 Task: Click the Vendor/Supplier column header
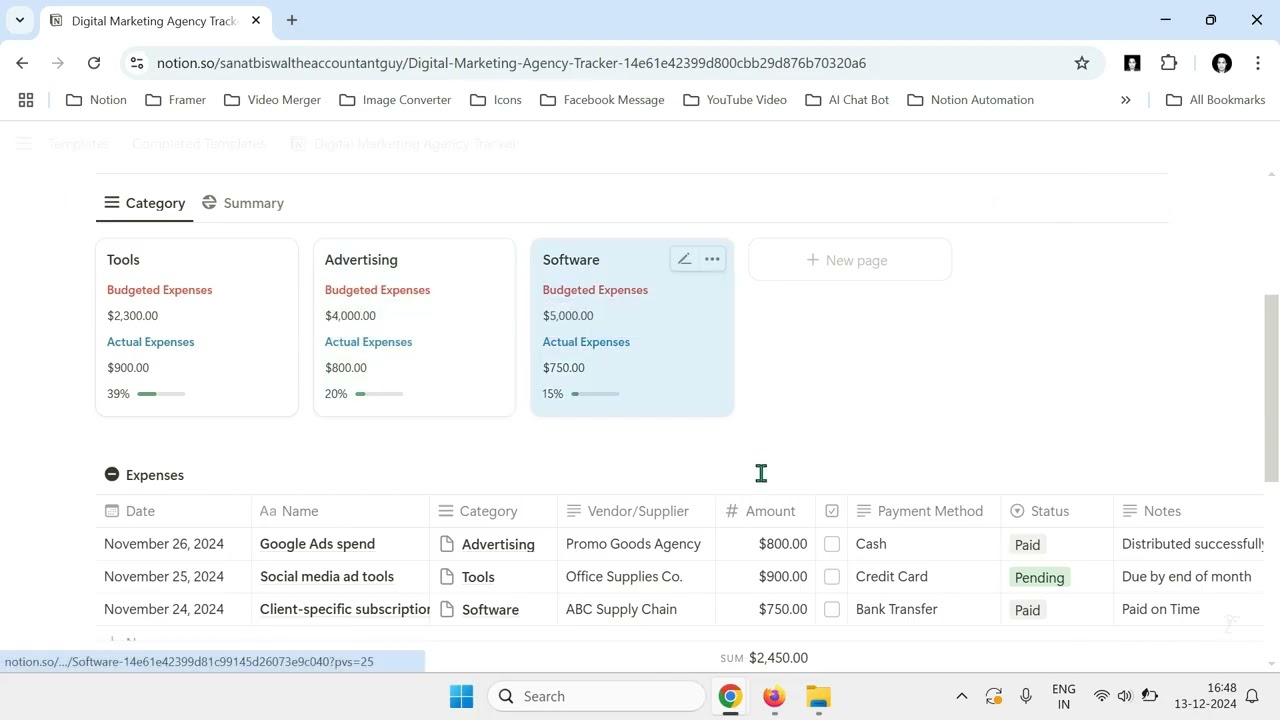point(637,511)
